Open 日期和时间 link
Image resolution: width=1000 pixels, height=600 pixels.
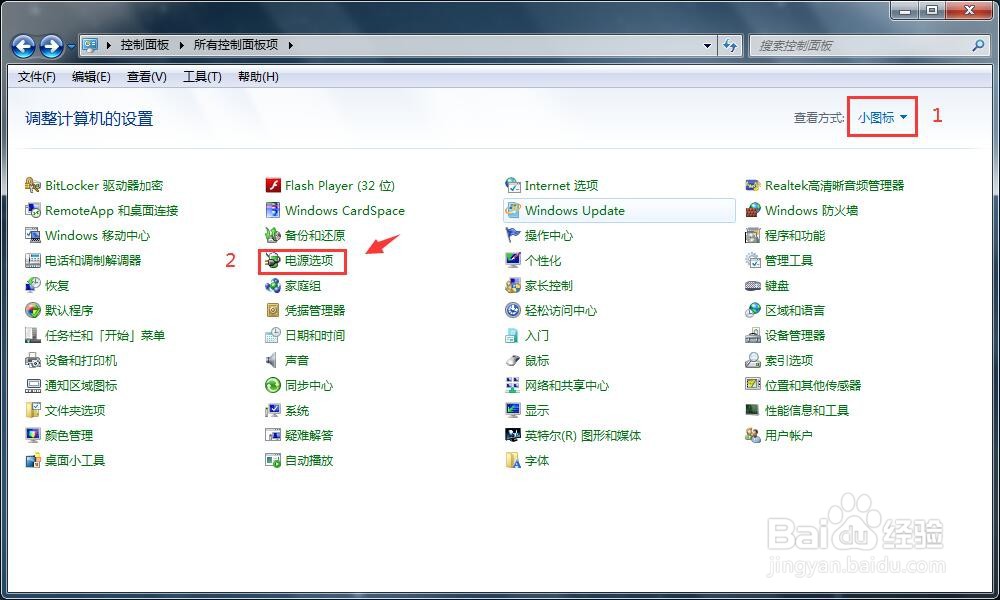(314, 335)
